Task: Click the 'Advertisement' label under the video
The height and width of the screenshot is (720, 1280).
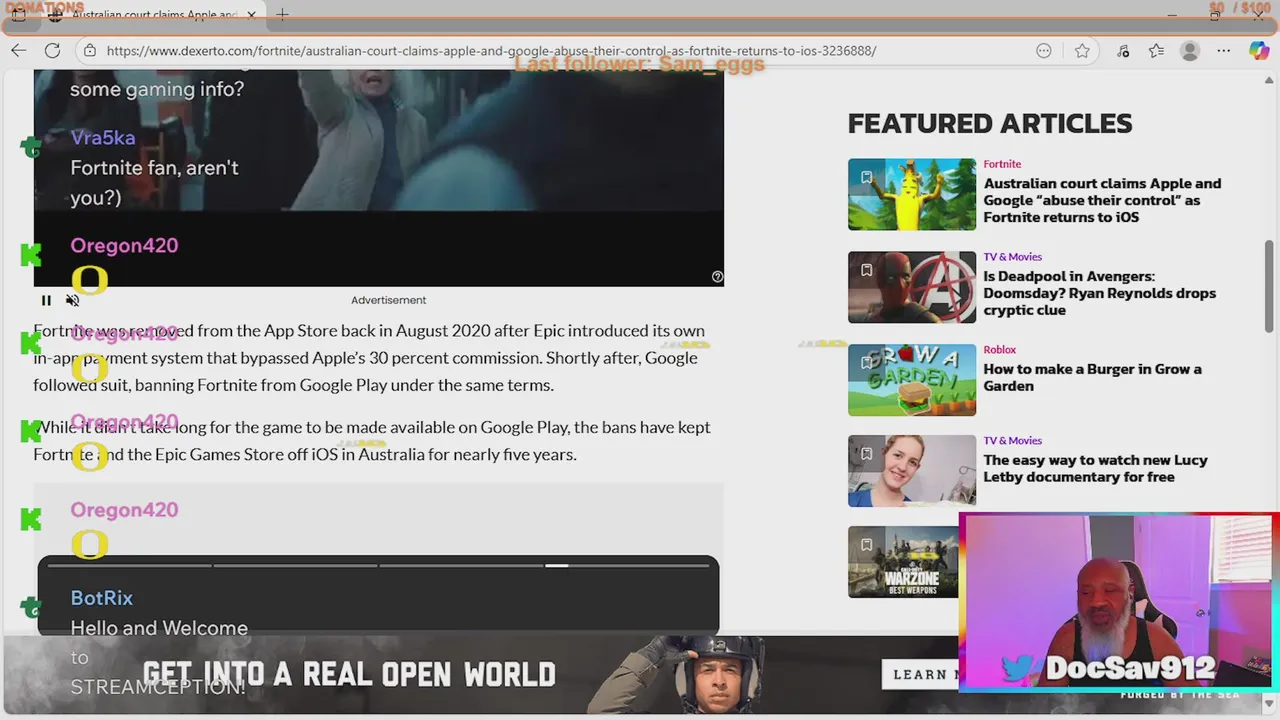Action: click(388, 300)
